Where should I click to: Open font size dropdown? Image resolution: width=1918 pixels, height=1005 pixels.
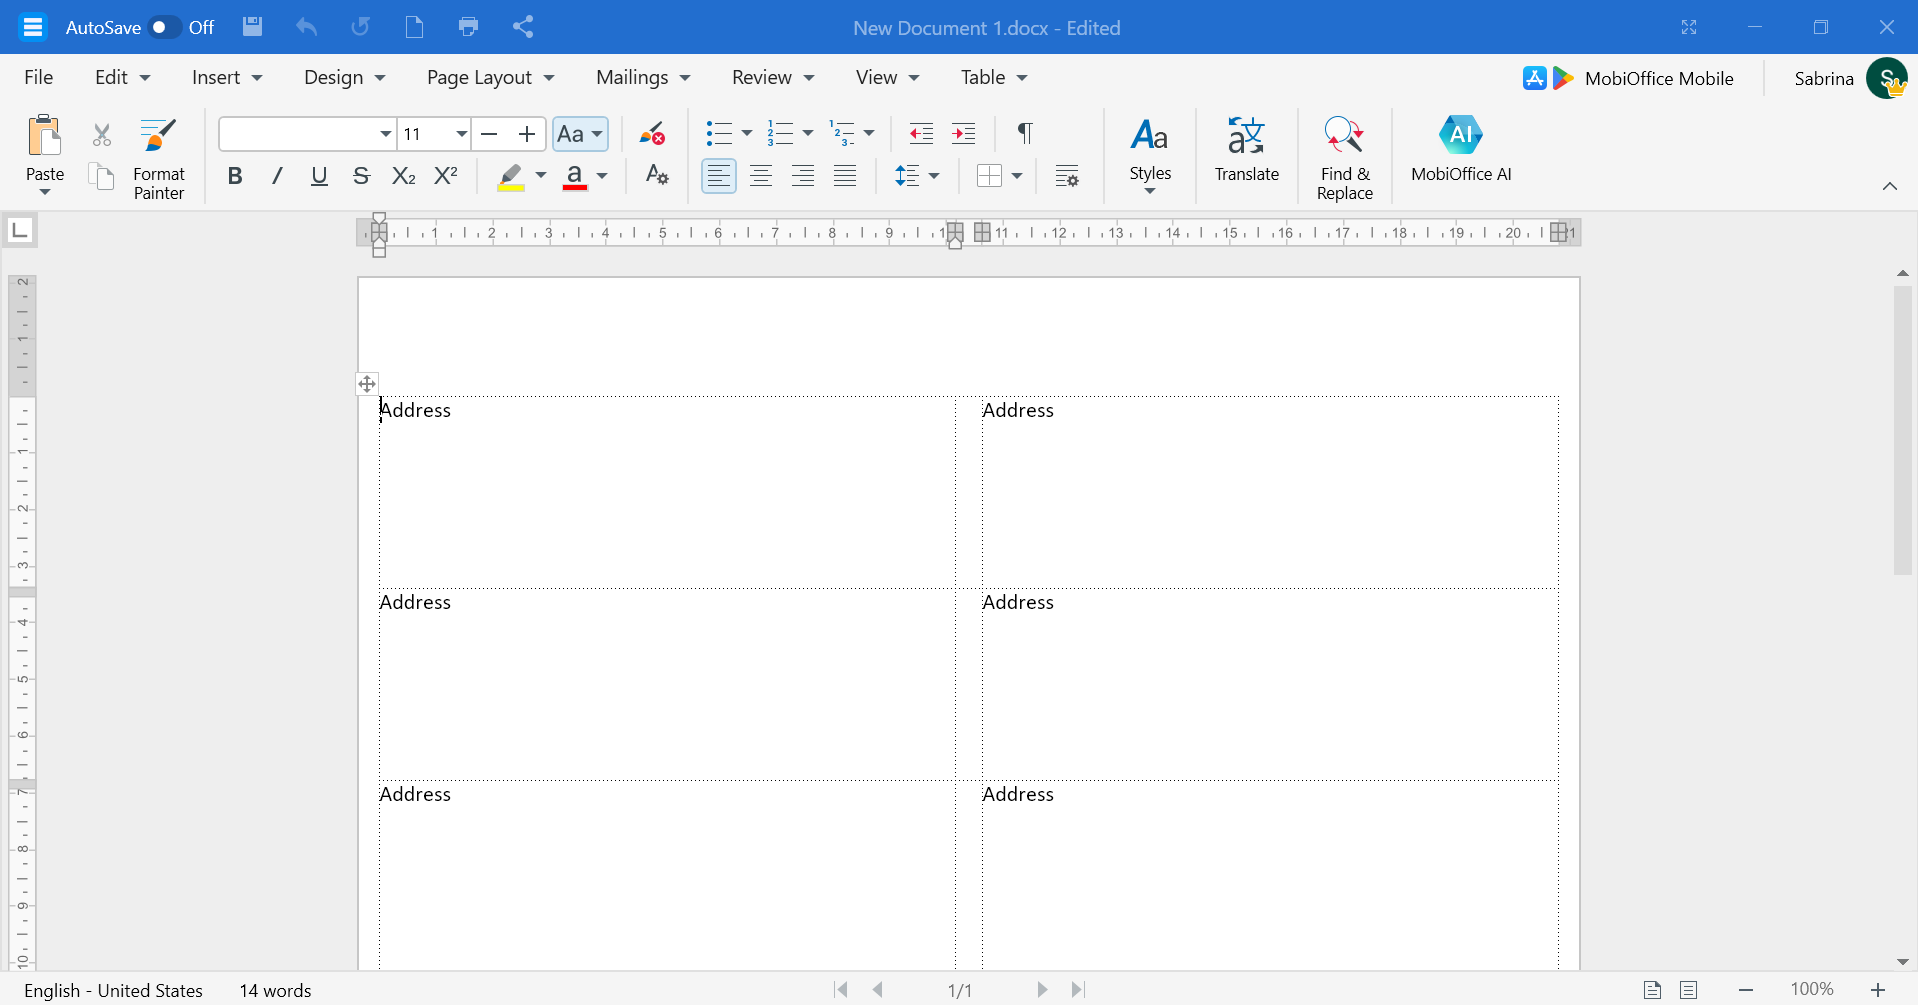[x=461, y=134]
